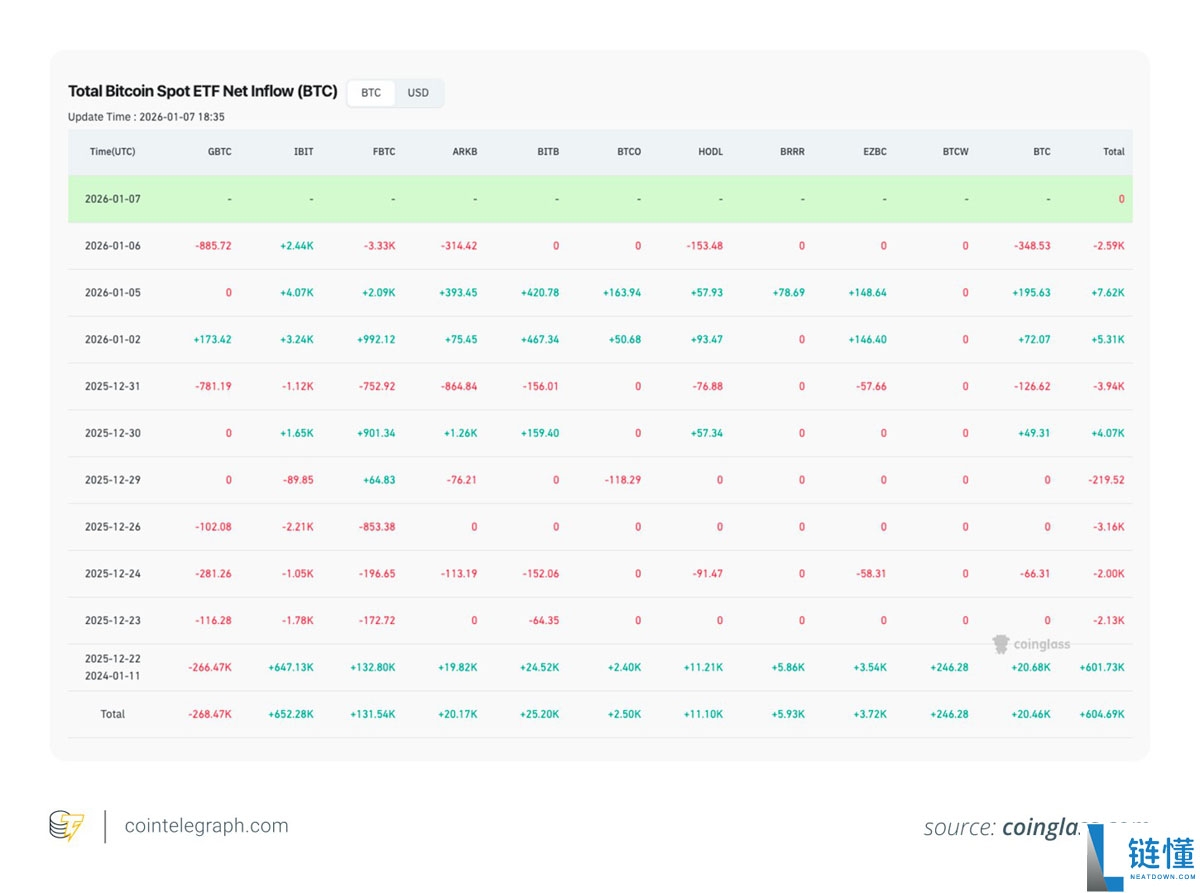
Task: Switch the unit toggle to BTC
Action: coord(371,93)
